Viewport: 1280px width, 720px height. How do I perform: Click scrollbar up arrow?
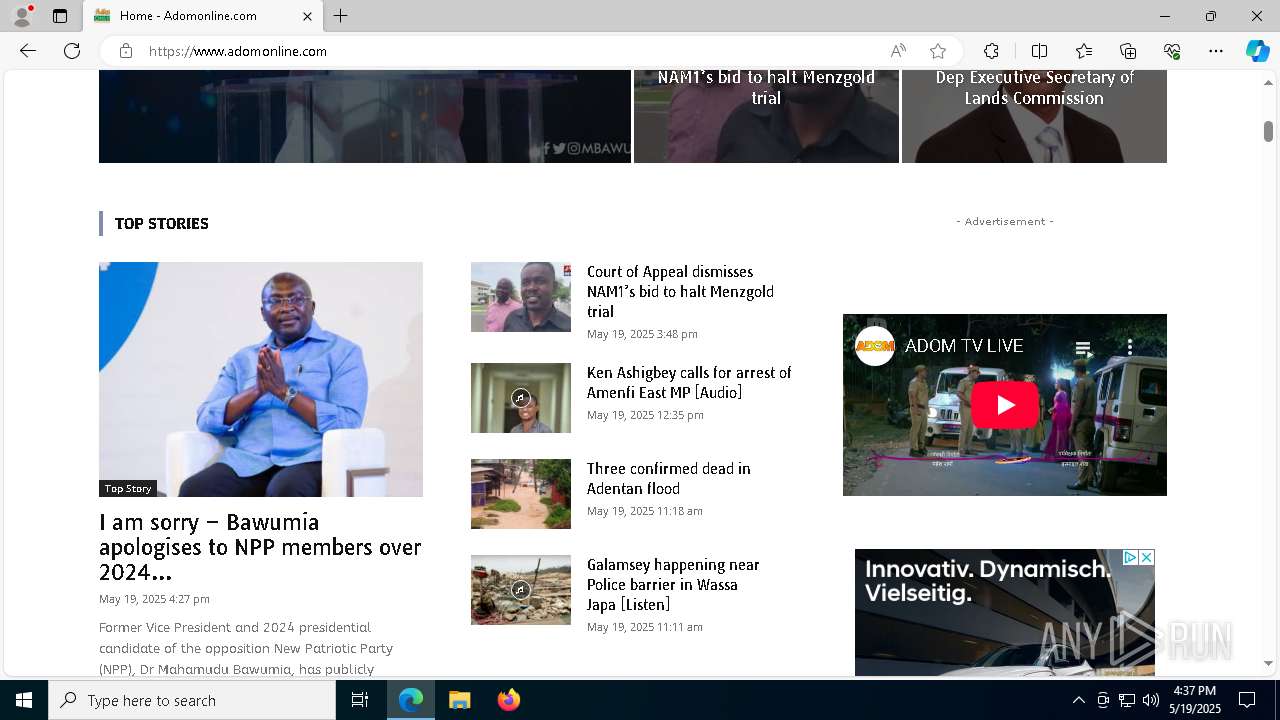click(x=1268, y=82)
